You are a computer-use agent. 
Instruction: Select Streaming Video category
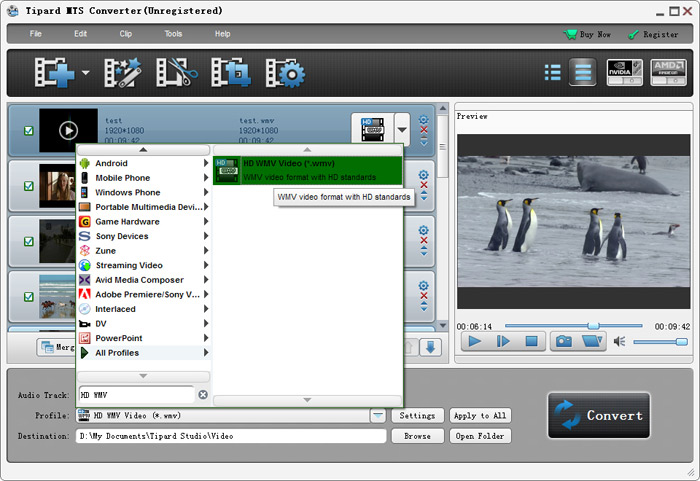[144, 265]
